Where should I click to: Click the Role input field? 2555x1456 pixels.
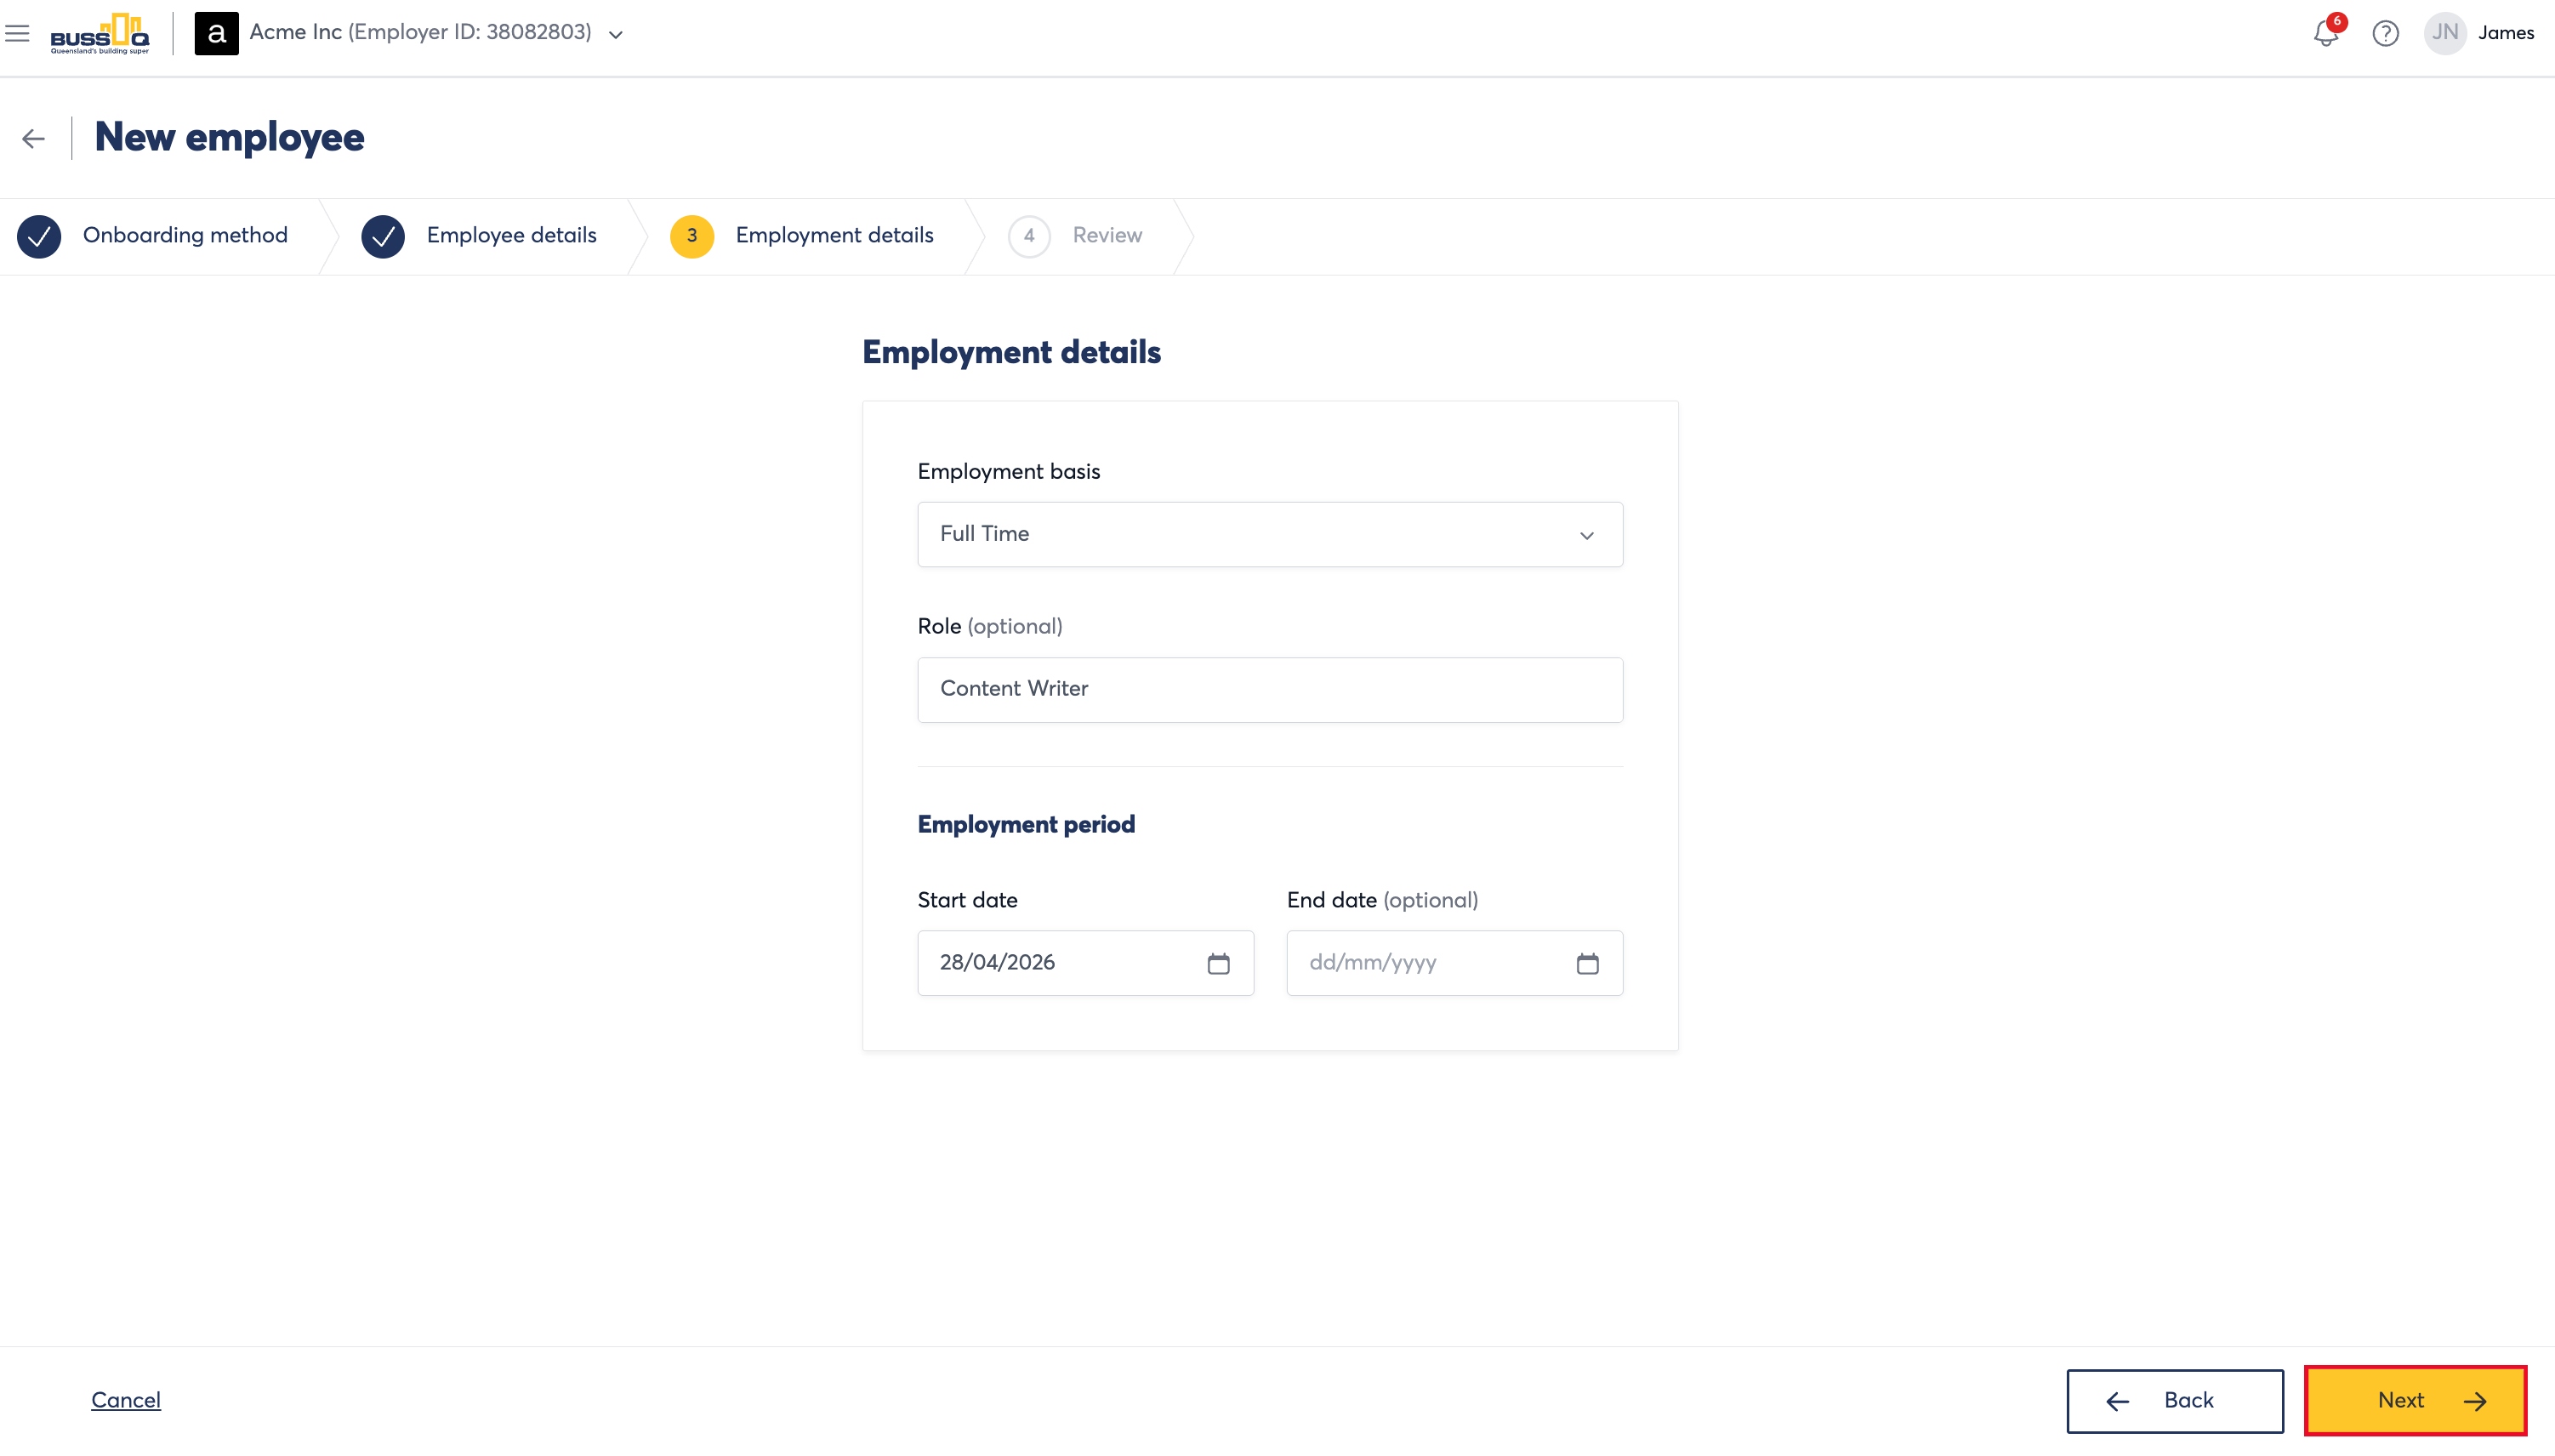pyautogui.click(x=1270, y=689)
